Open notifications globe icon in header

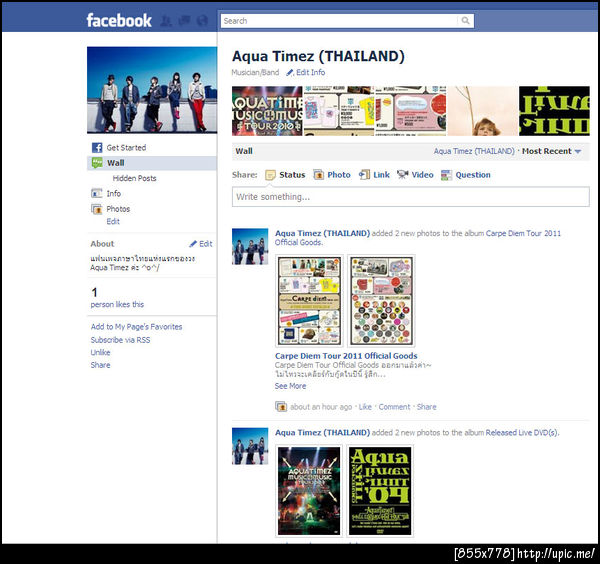coord(202,21)
